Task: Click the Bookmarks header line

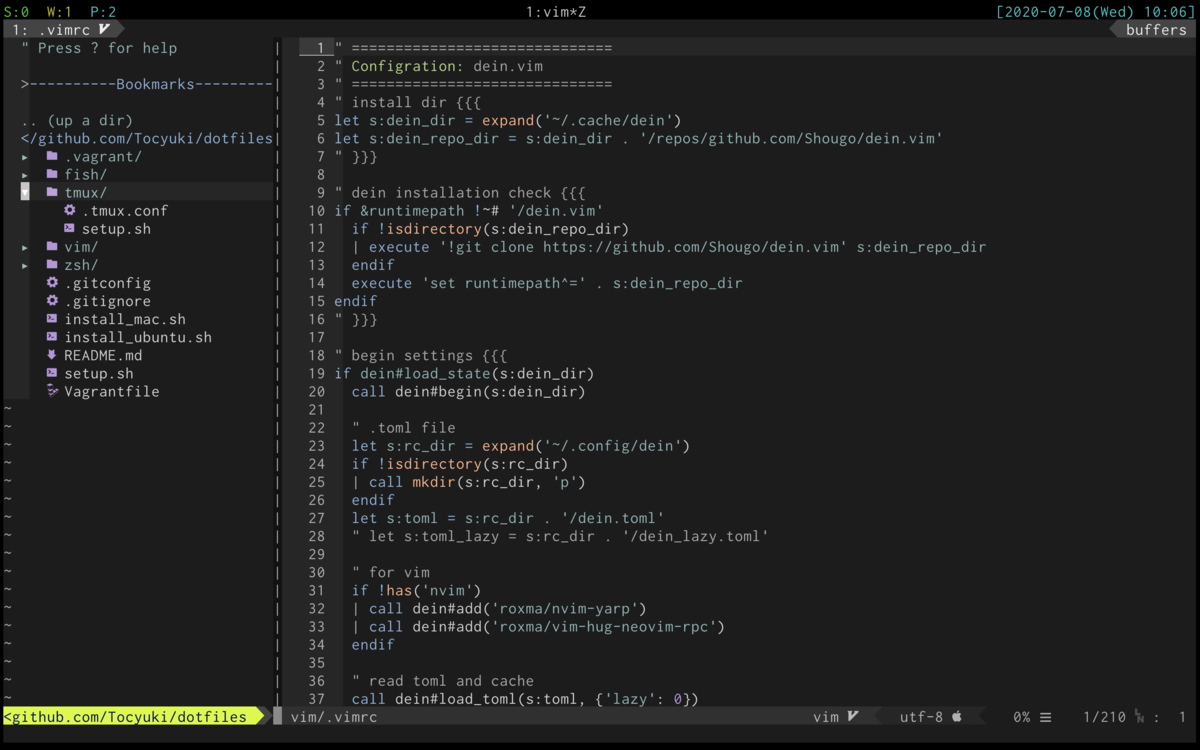Action: point(147,84)
